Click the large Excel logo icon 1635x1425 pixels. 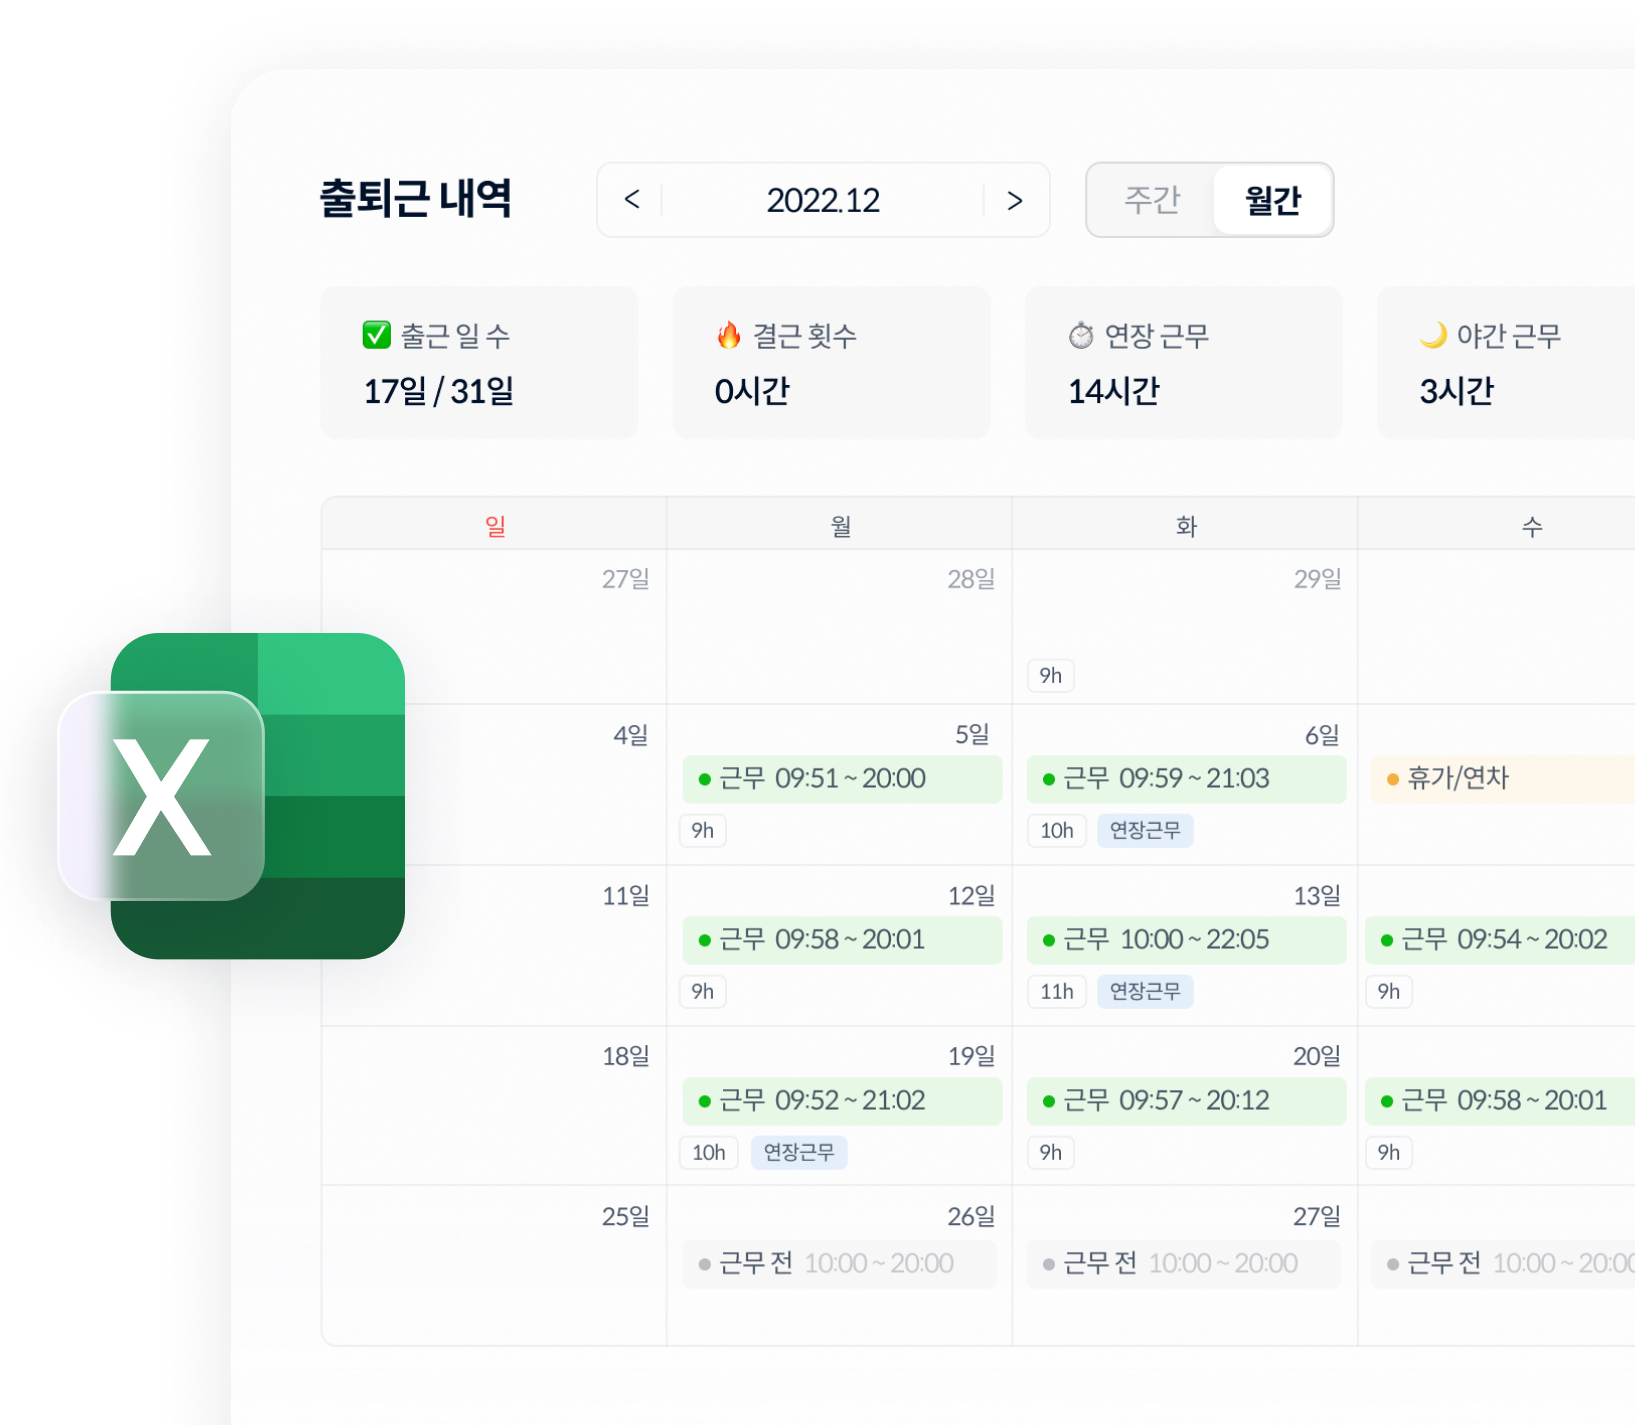click(232, 796)
